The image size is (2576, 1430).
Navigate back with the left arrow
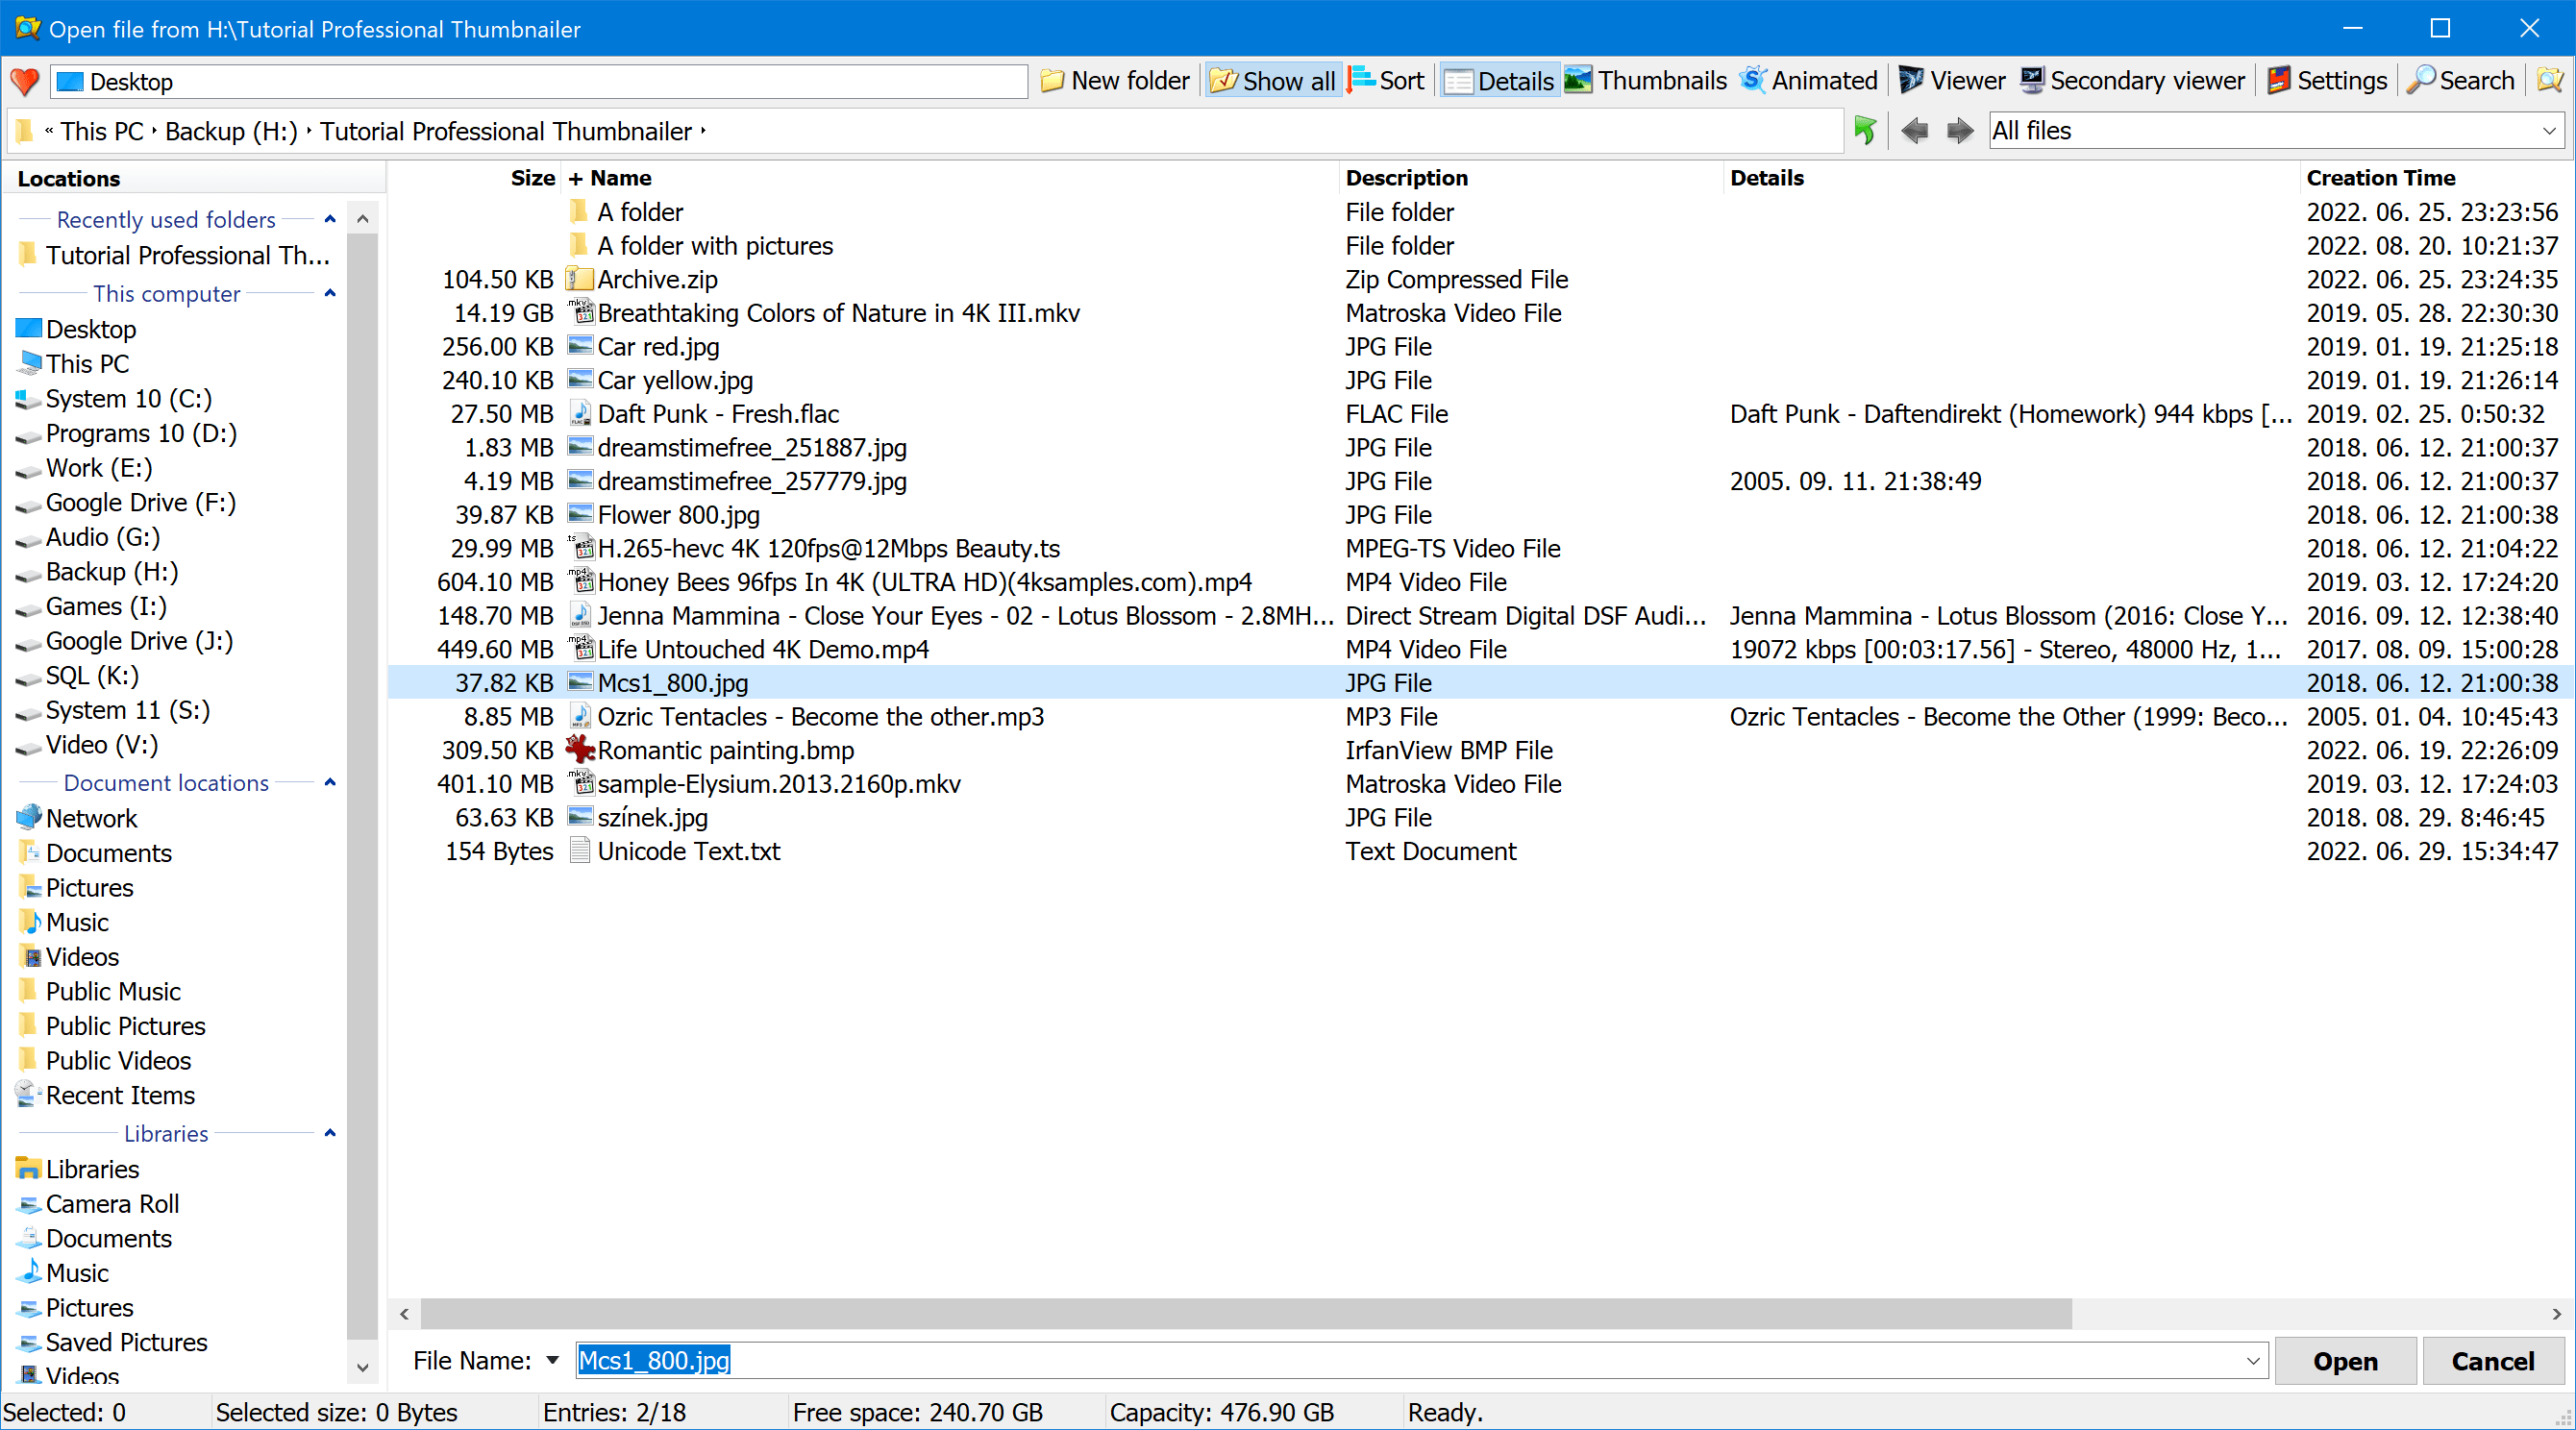coord(1915,131)
